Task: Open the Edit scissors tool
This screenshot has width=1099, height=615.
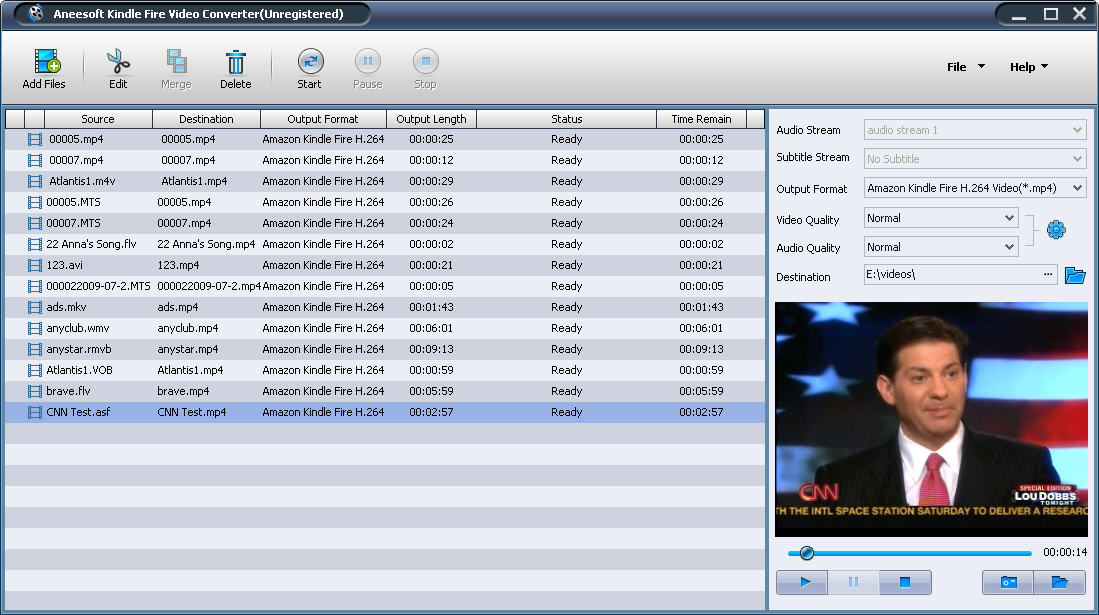Action: pos(118,62)
